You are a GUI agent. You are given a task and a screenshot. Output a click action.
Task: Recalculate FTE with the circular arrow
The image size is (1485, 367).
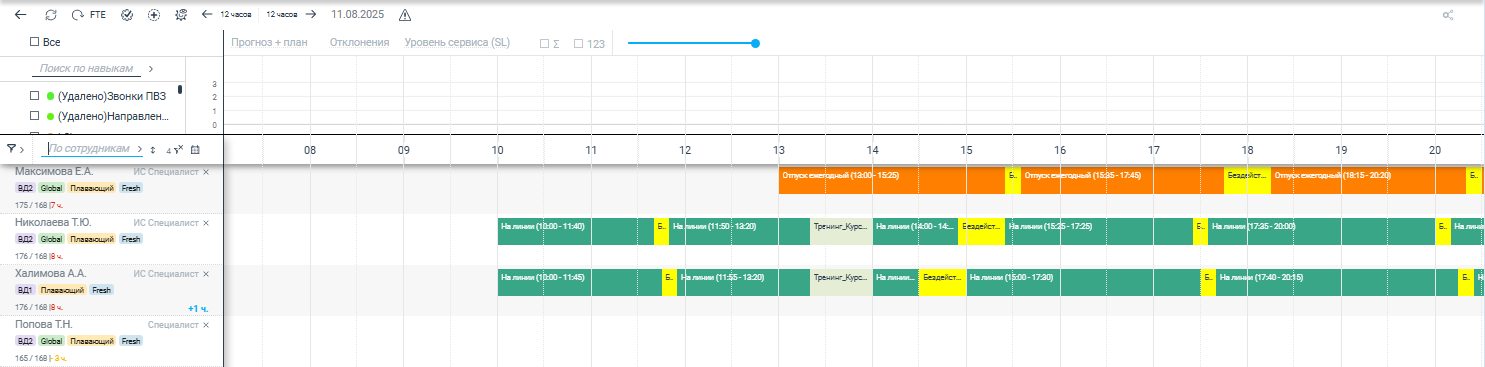[x=78, y=15]
